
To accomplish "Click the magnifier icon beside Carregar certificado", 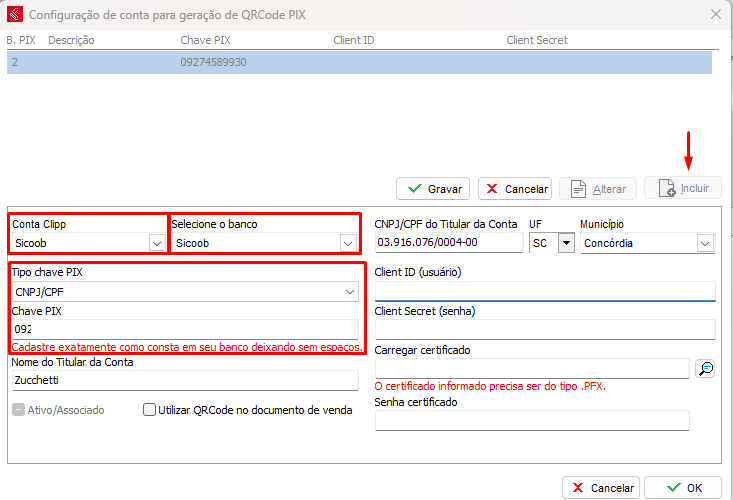I will pyautogui.click(x=706, y=369).
